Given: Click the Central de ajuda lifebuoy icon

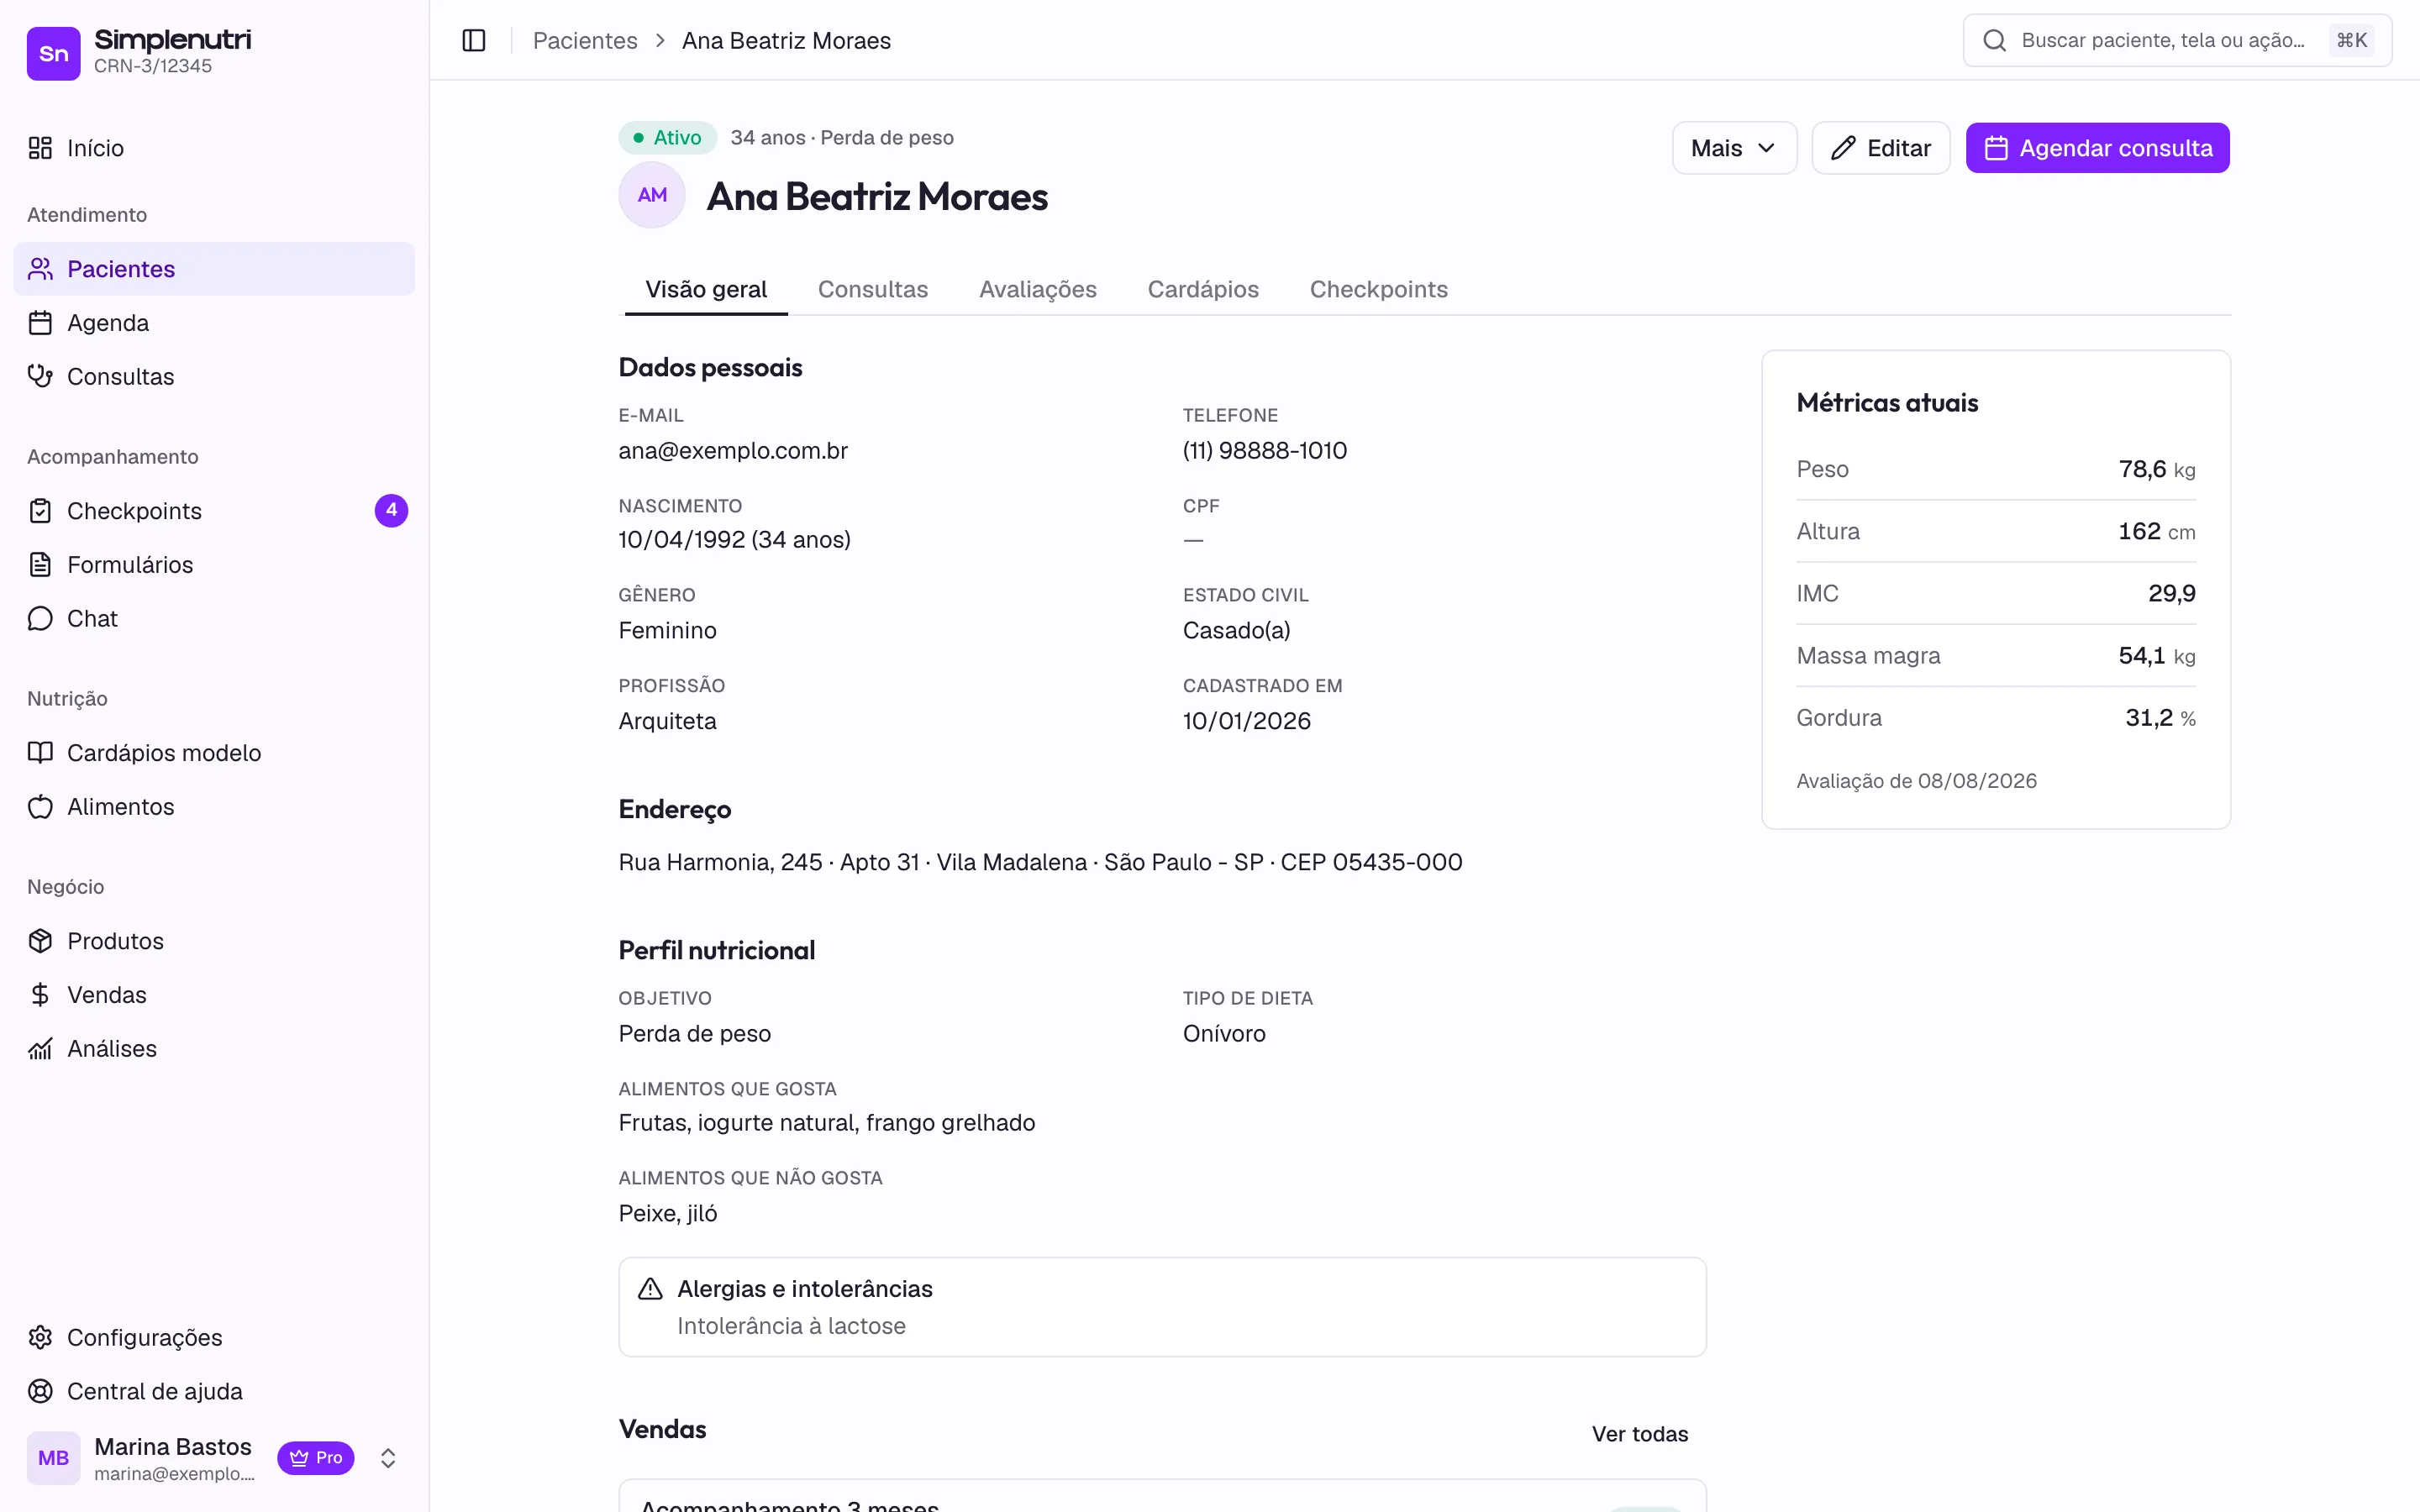Looking at the screenshot, I should click(x=40, y=1392).
